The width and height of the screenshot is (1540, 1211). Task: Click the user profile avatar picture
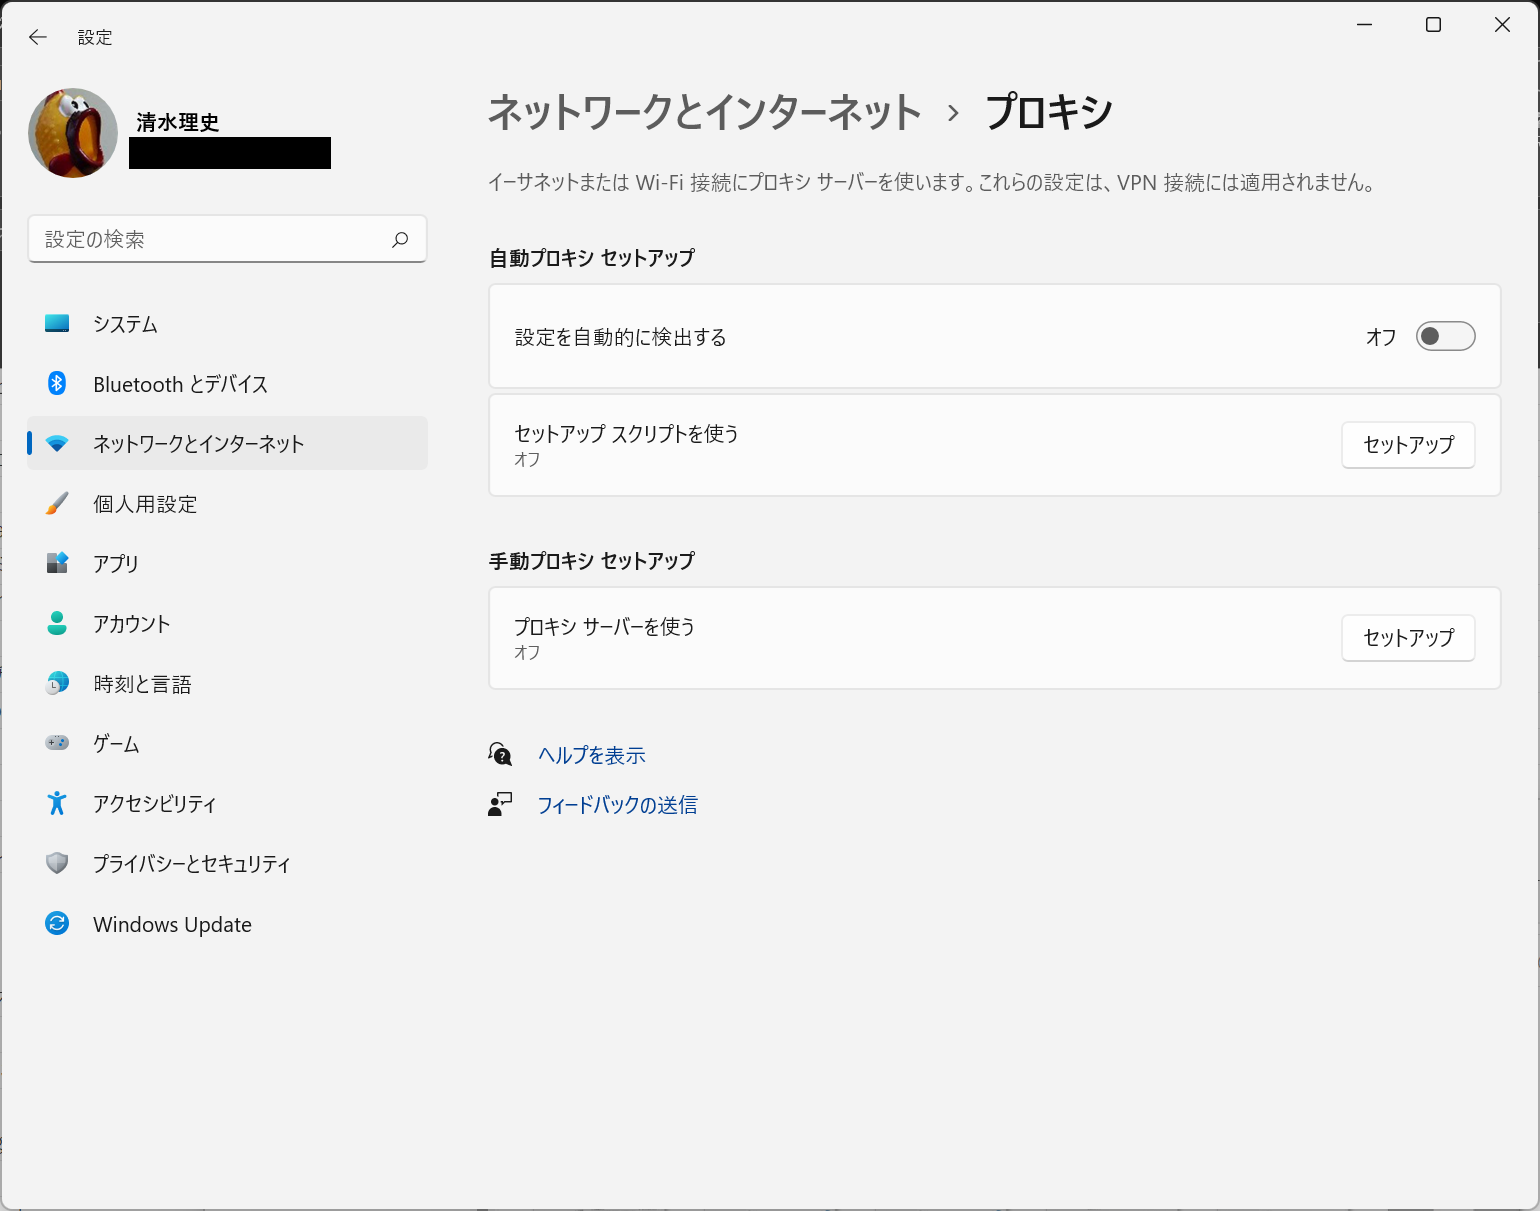tap(73, 133)
